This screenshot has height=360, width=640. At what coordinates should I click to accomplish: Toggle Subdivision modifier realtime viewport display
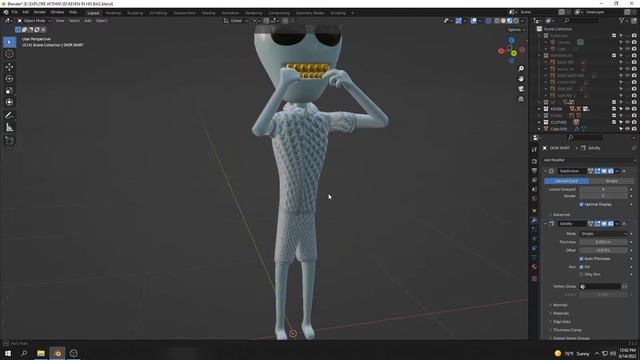pyautogui.click(x=604, y=171)
